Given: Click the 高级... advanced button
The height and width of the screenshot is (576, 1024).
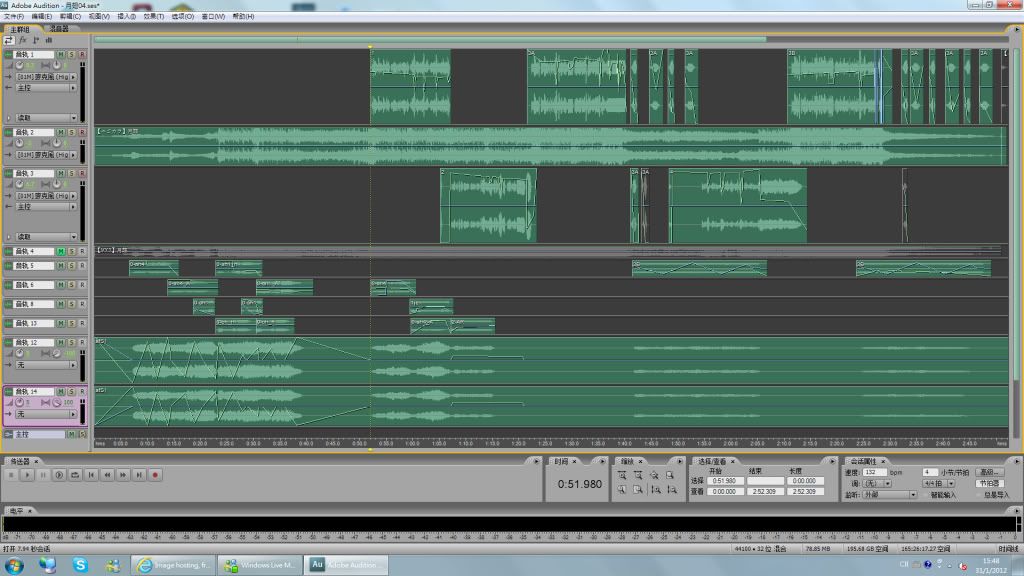Looking at the screenshot, I should point(990,471).
